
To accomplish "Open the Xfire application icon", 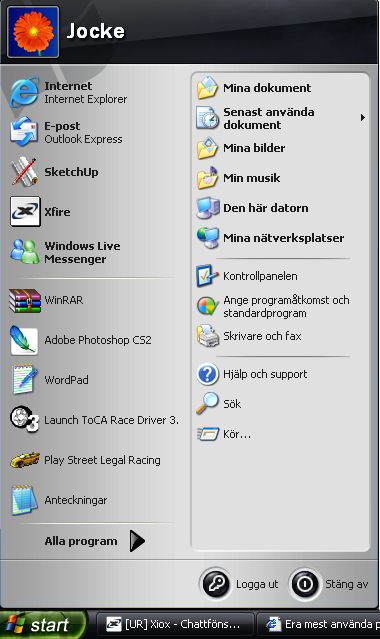I will 25,212.
